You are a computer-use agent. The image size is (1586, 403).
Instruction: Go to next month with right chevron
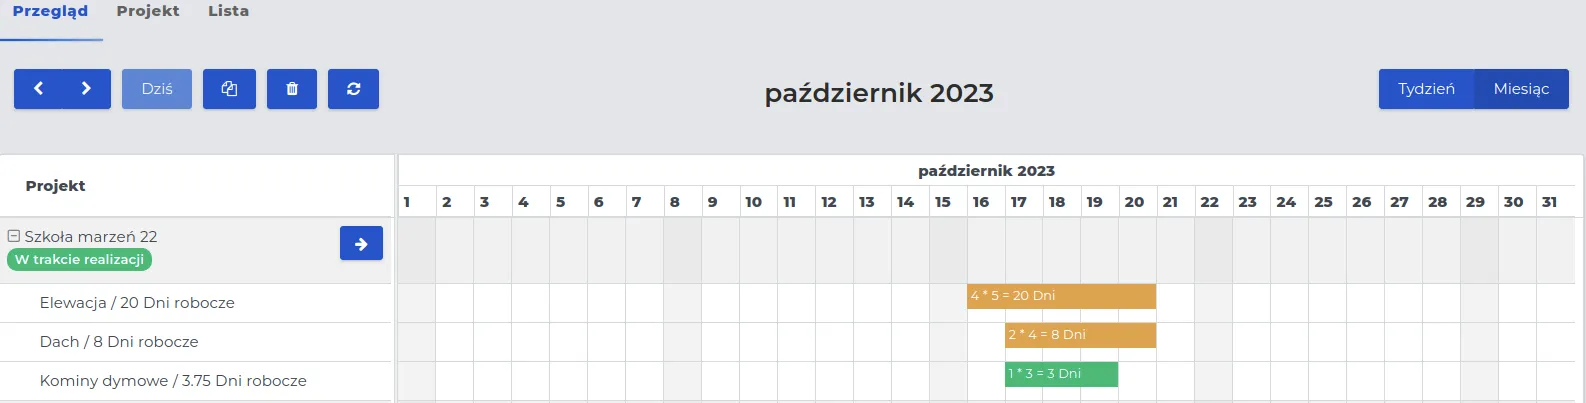click(x=87, y=89)
